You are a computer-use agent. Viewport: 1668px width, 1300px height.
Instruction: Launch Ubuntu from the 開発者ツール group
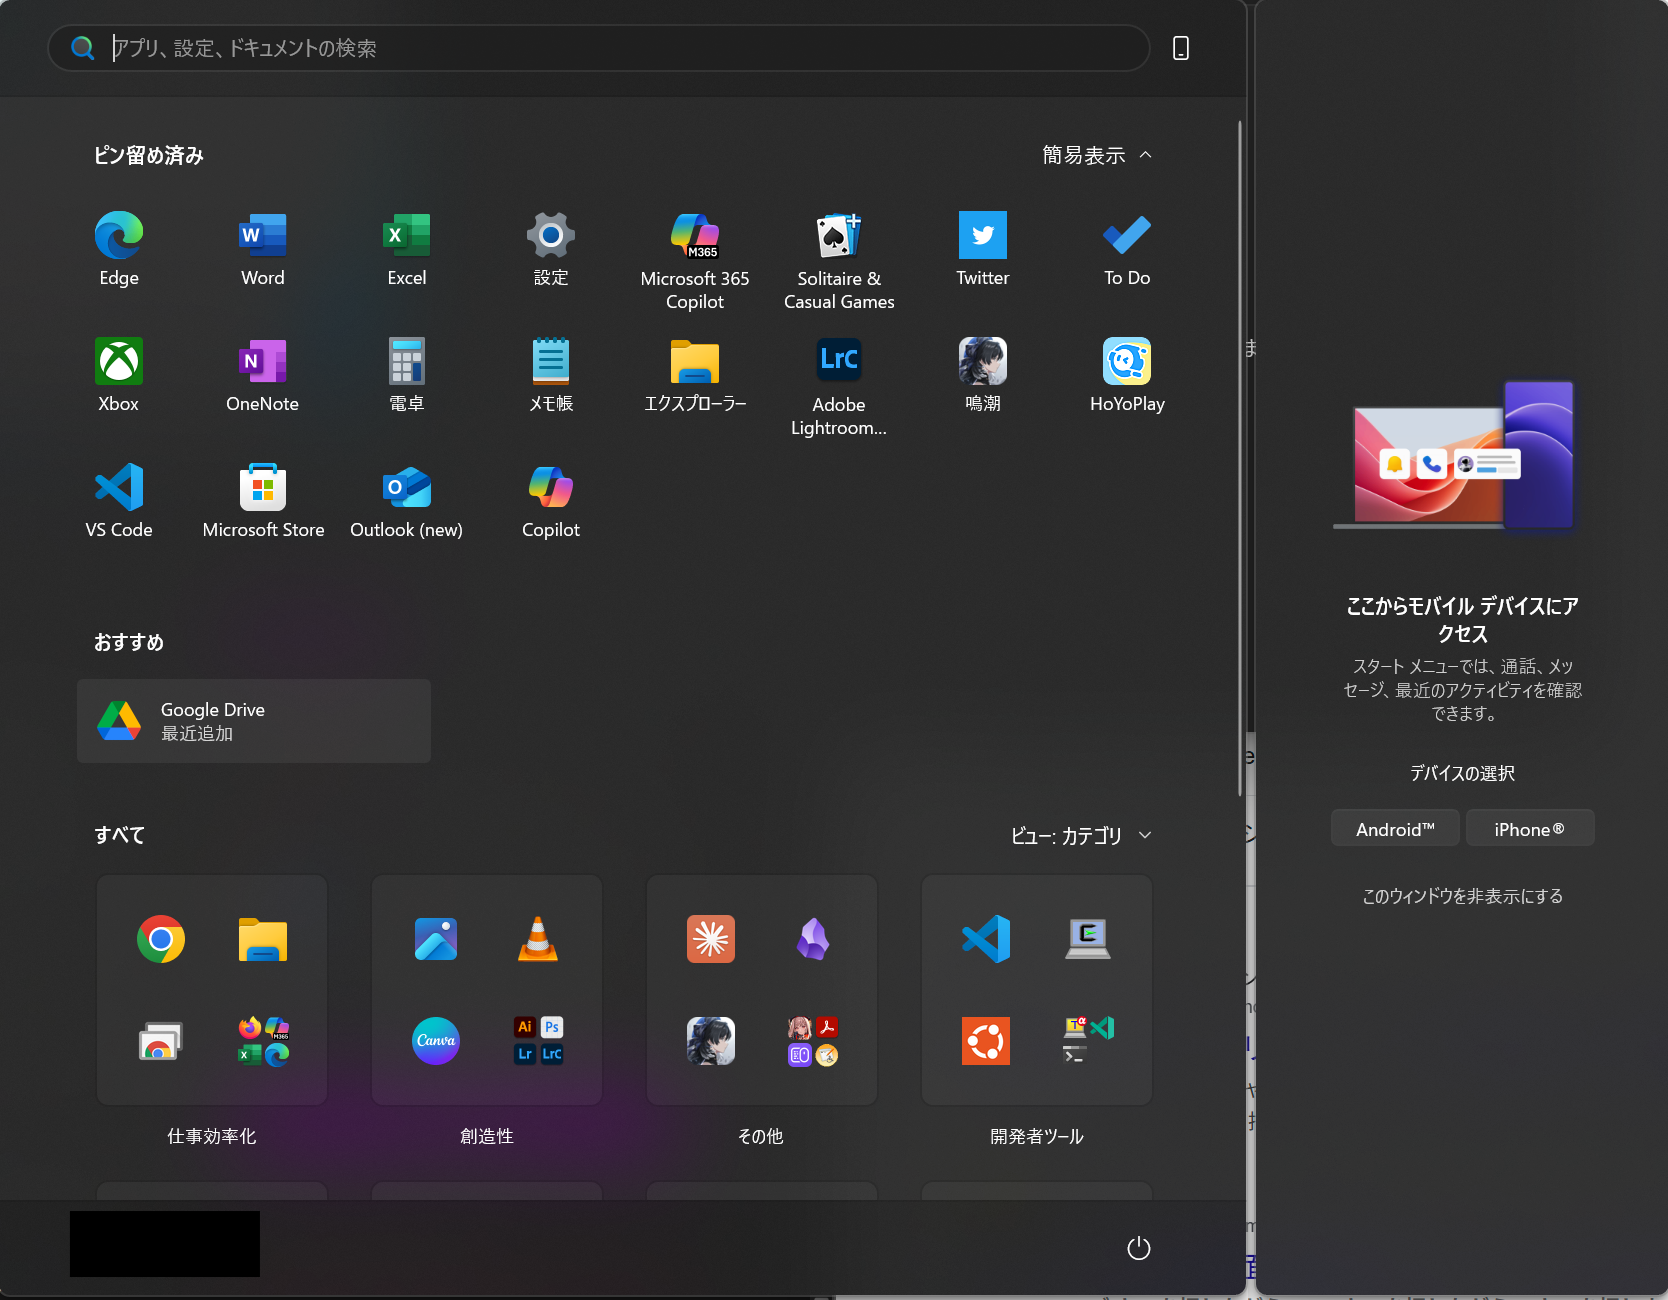985,1041
